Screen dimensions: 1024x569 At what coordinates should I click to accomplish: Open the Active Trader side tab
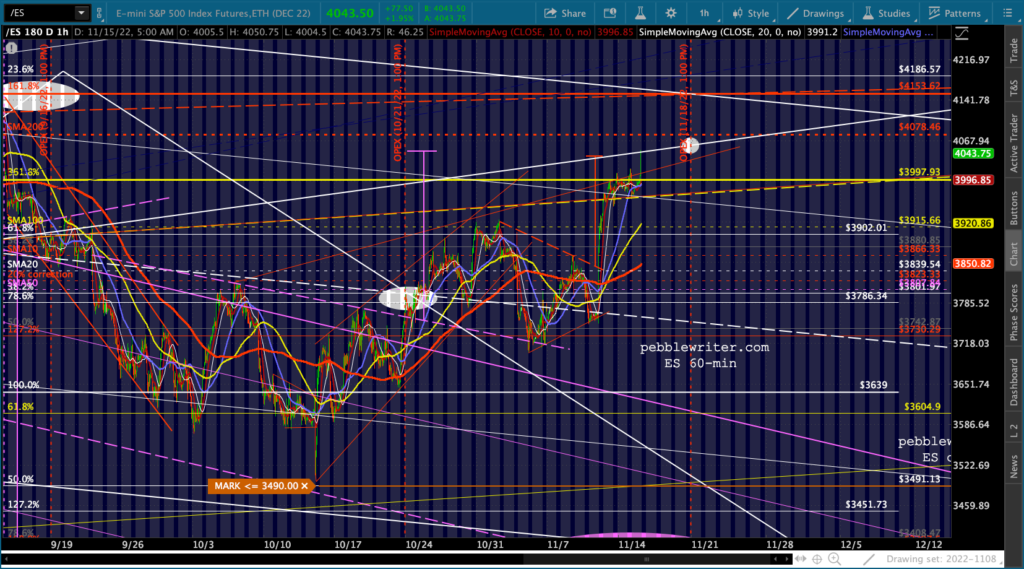(x=1014, y=143)
